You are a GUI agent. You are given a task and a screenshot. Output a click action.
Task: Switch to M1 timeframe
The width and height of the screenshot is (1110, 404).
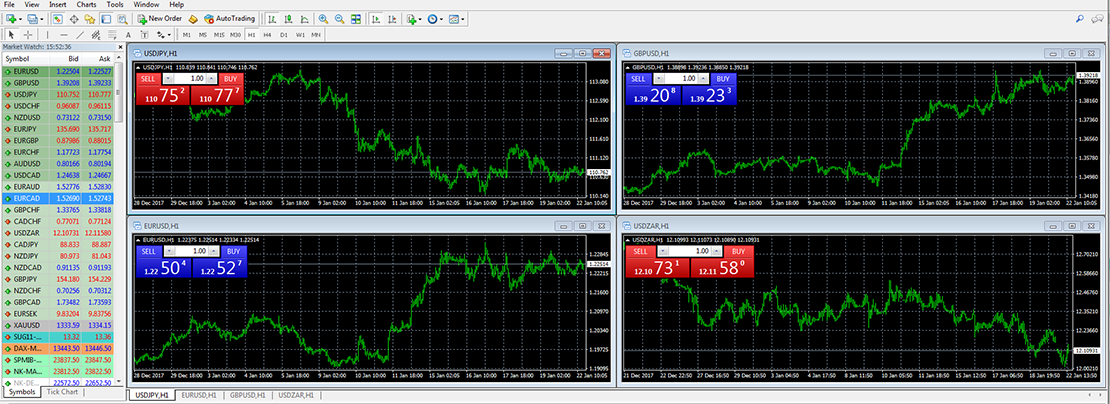pos(187,34)
